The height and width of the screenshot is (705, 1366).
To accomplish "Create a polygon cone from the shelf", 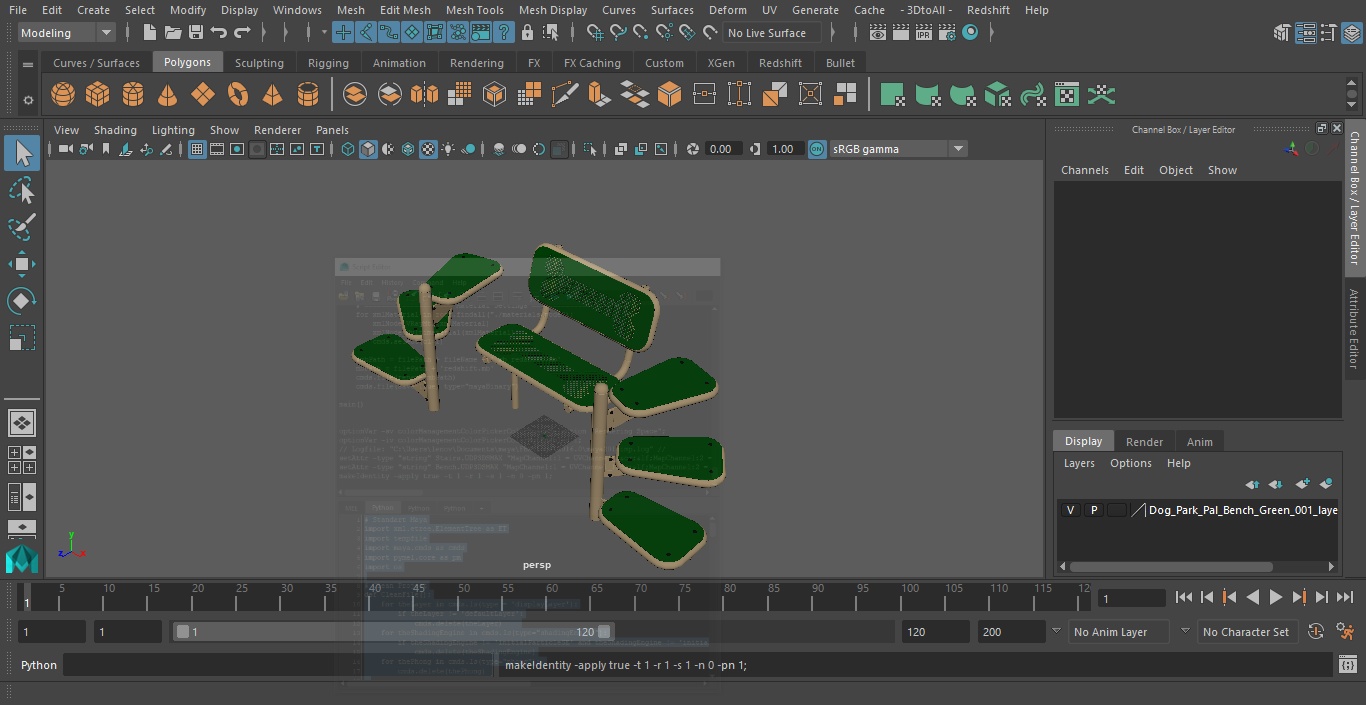I will tap(168, 95).
